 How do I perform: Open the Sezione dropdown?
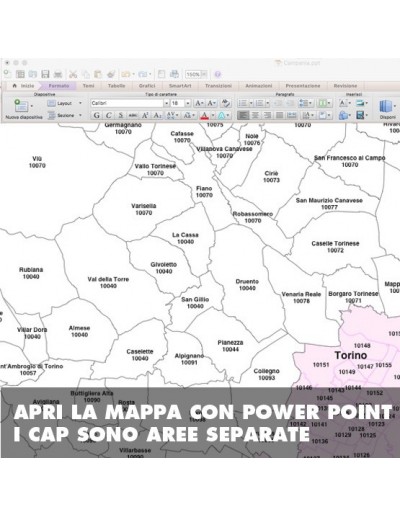click(64, 115)
